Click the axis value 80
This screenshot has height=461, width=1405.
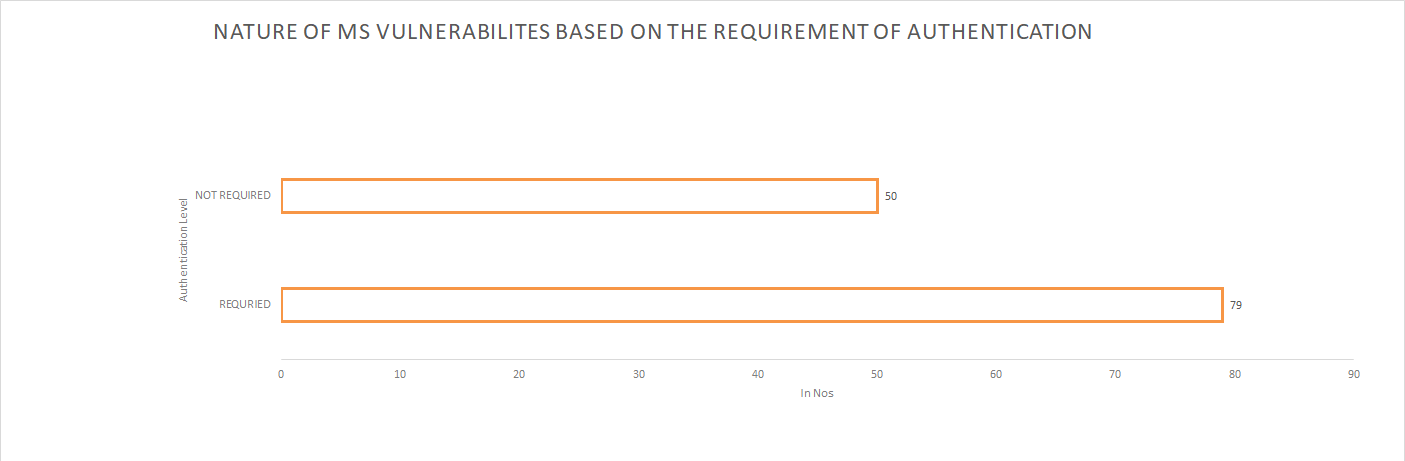pyautogui.click(x=1235, y=374)
